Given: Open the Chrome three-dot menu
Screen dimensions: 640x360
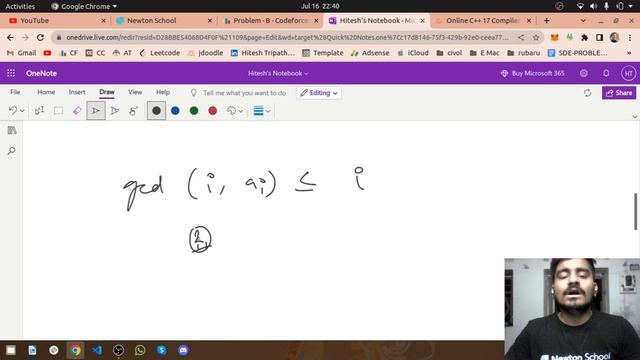Looking at the screenshot, I should click(x=630, y=38).
